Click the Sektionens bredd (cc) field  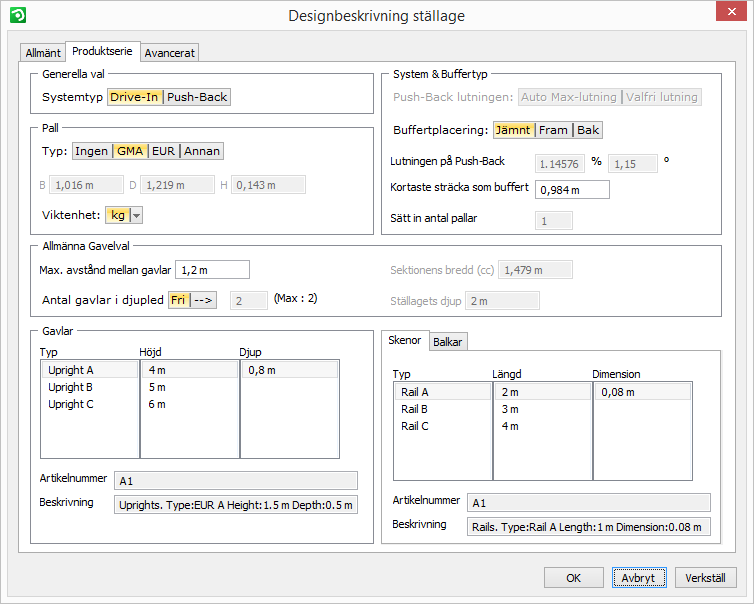(x=535, y=270)
